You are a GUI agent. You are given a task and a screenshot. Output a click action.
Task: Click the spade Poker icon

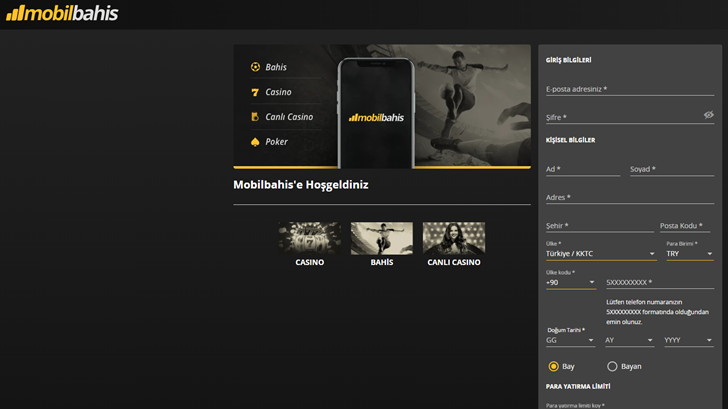tap(255, 142)
